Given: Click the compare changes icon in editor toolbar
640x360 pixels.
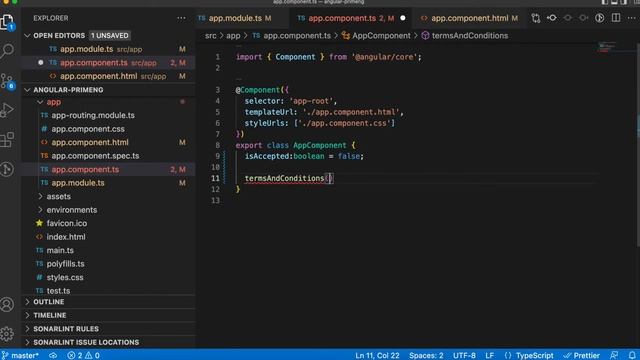Looking at the screenshot, I should [536, 18].
